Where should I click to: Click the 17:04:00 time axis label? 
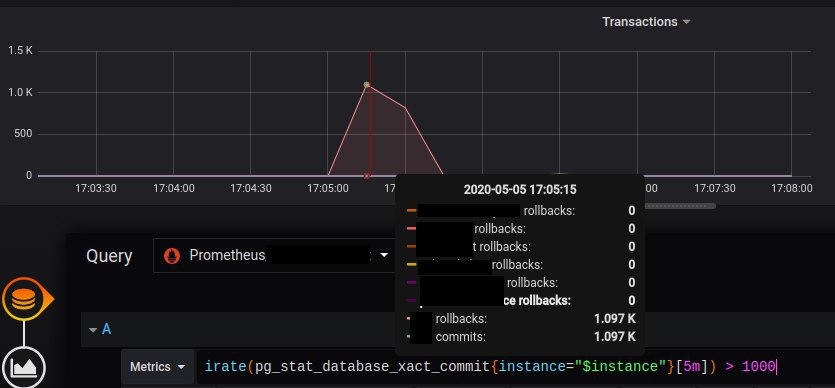pyautogui.click(x=174, y=188)
